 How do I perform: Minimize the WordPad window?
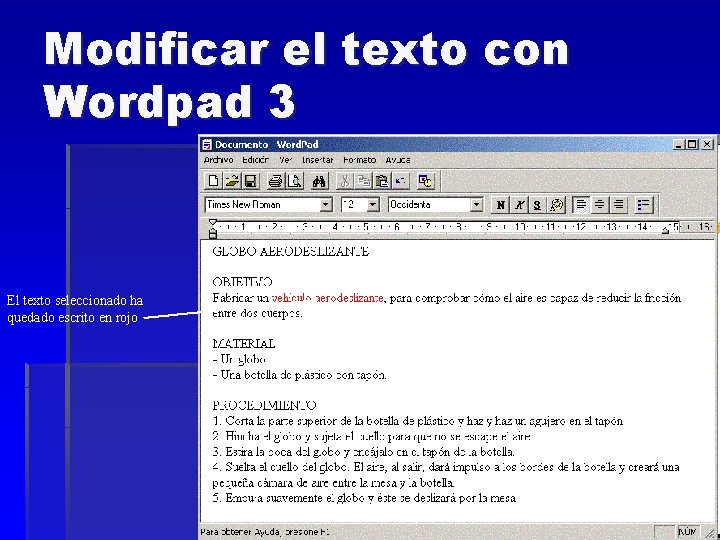tap(678, 145)
